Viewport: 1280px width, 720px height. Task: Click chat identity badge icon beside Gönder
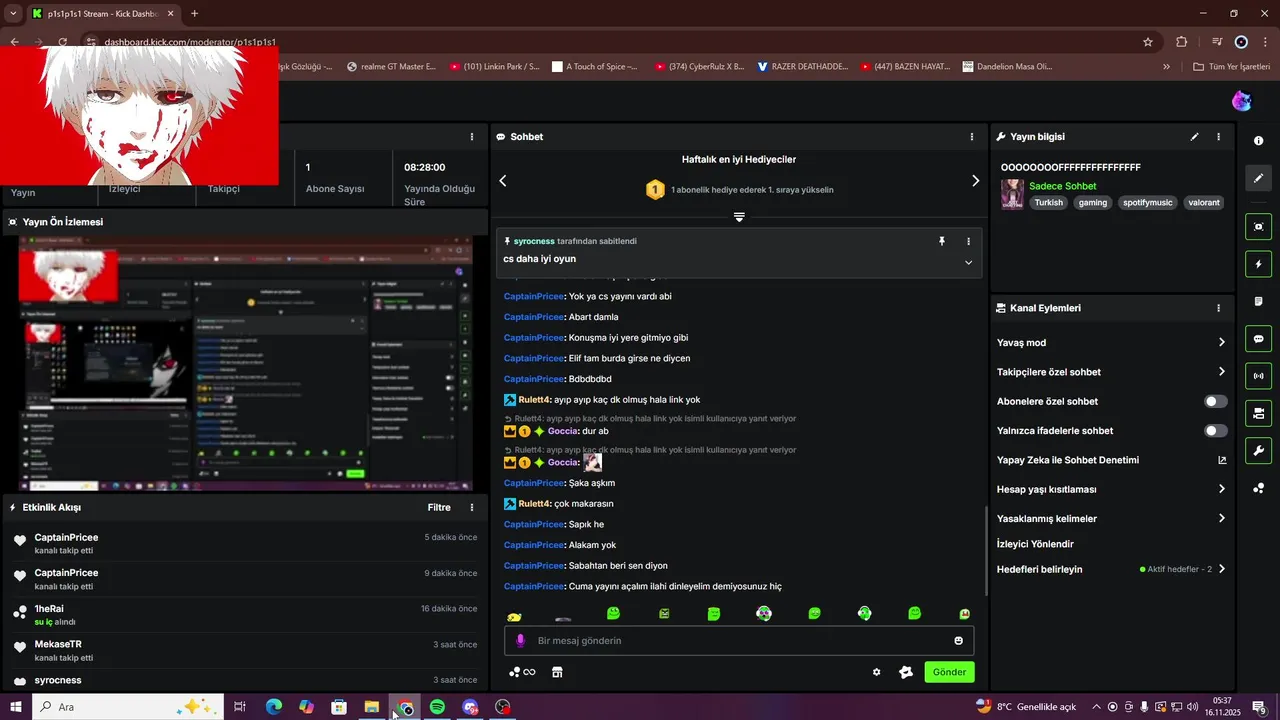click(x=906, y=672)
